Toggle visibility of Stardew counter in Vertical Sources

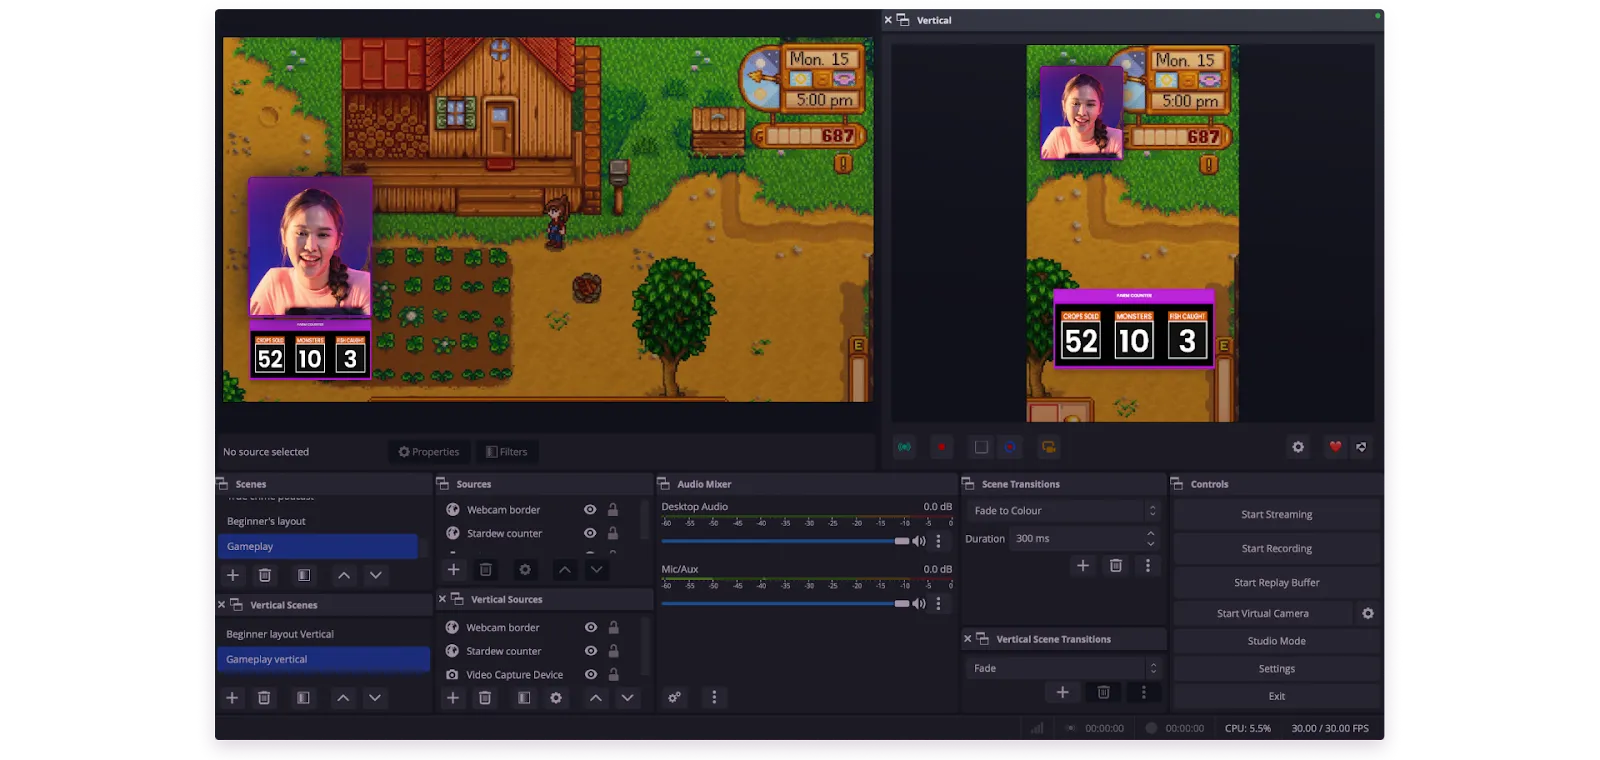[x=591, y=651]
